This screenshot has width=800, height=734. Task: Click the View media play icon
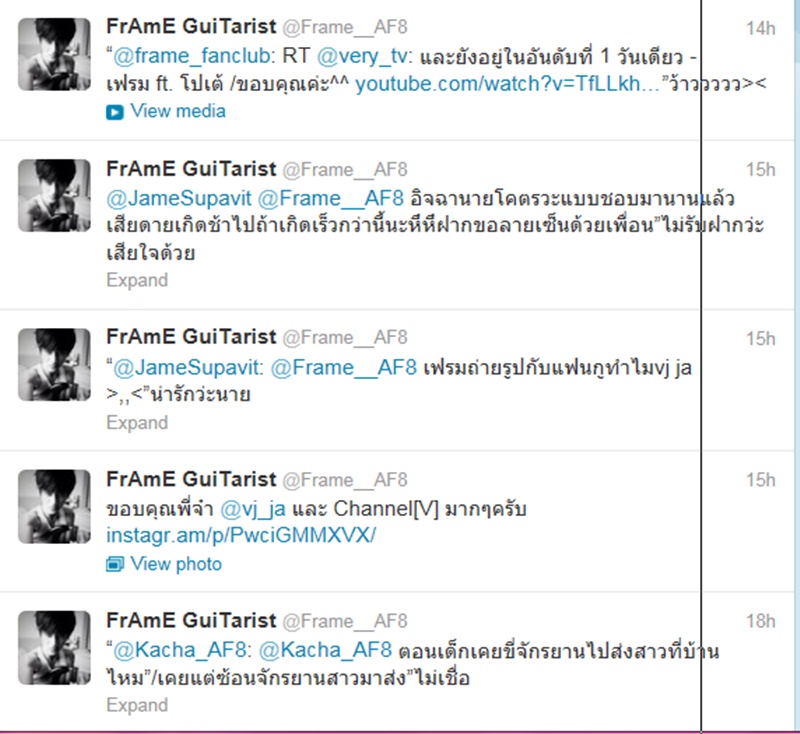(115, 112)
